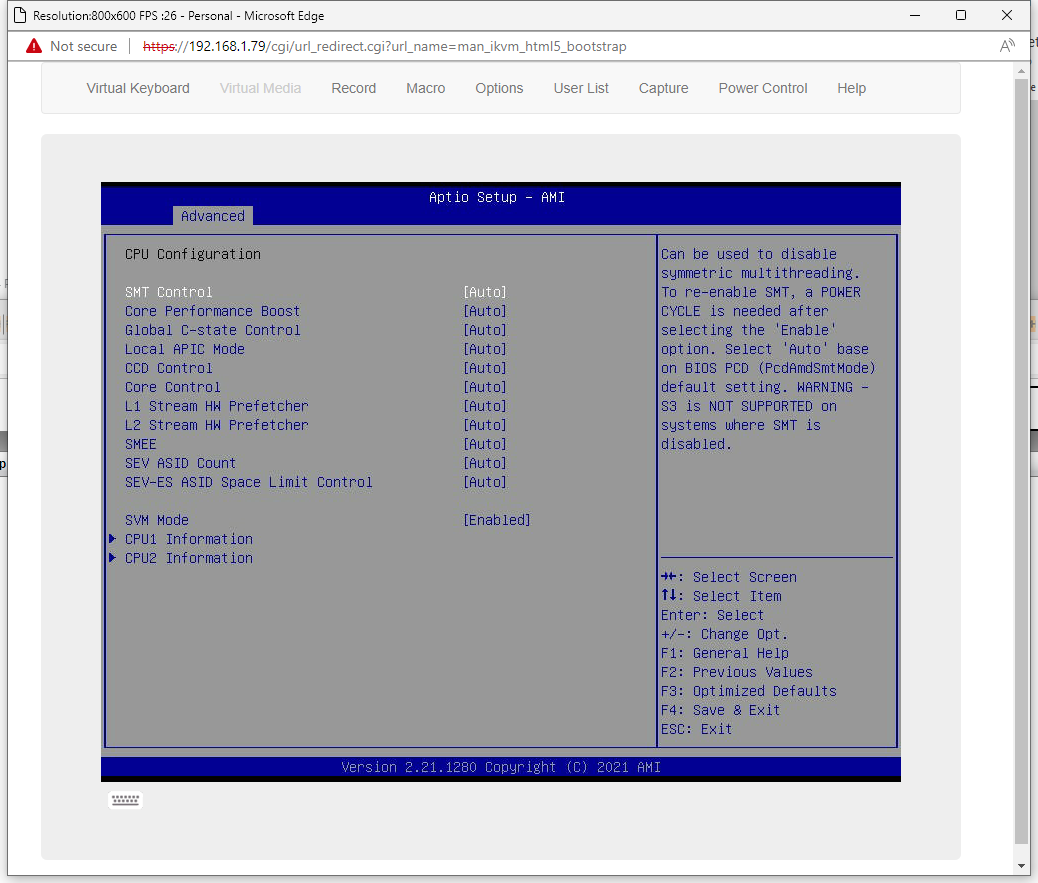This screenshot has height=883, width=1038.
Task: Click Local APIC Mode [Auto] value
Action: point(485,349)
